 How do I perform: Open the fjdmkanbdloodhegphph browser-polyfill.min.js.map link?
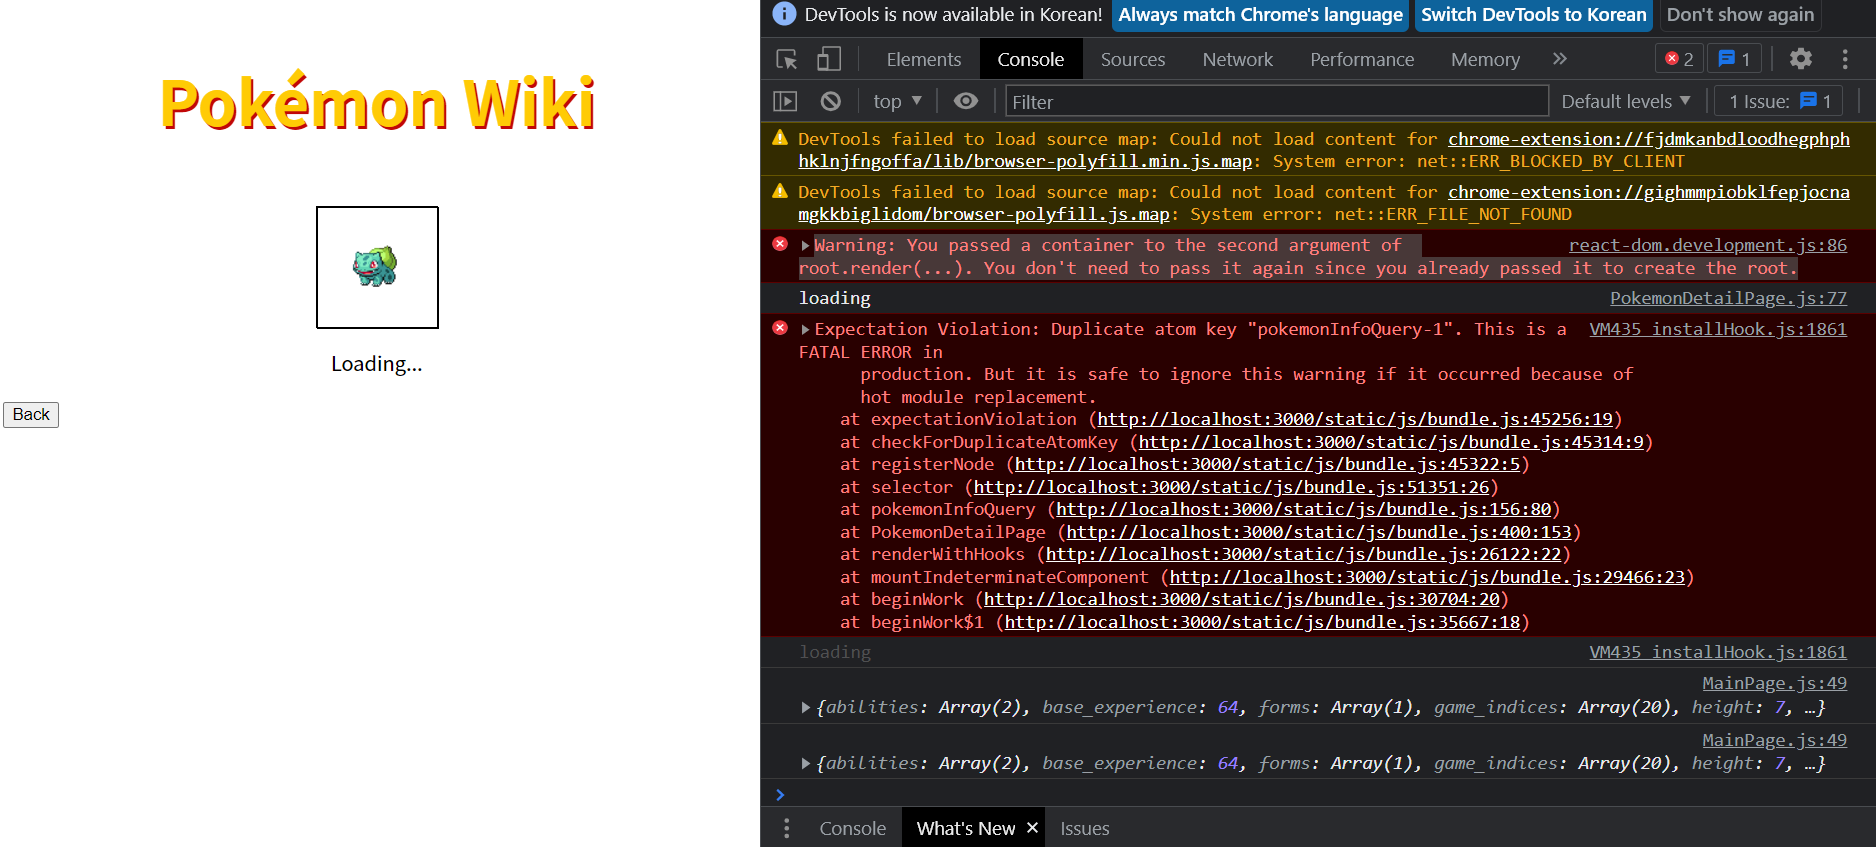[x=1324, y=150]
